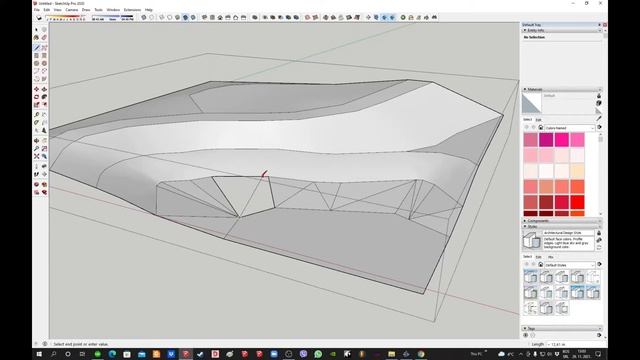Click Create New Style icon in Styles panel
640x360 pixels.
(x=599, y=240)
